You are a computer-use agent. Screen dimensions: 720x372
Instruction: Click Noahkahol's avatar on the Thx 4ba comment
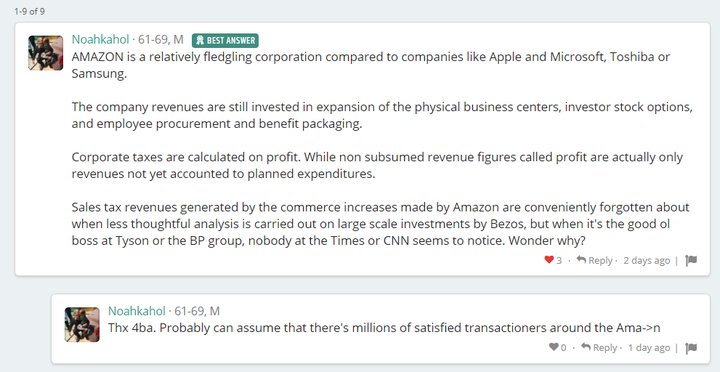[82, 324]
